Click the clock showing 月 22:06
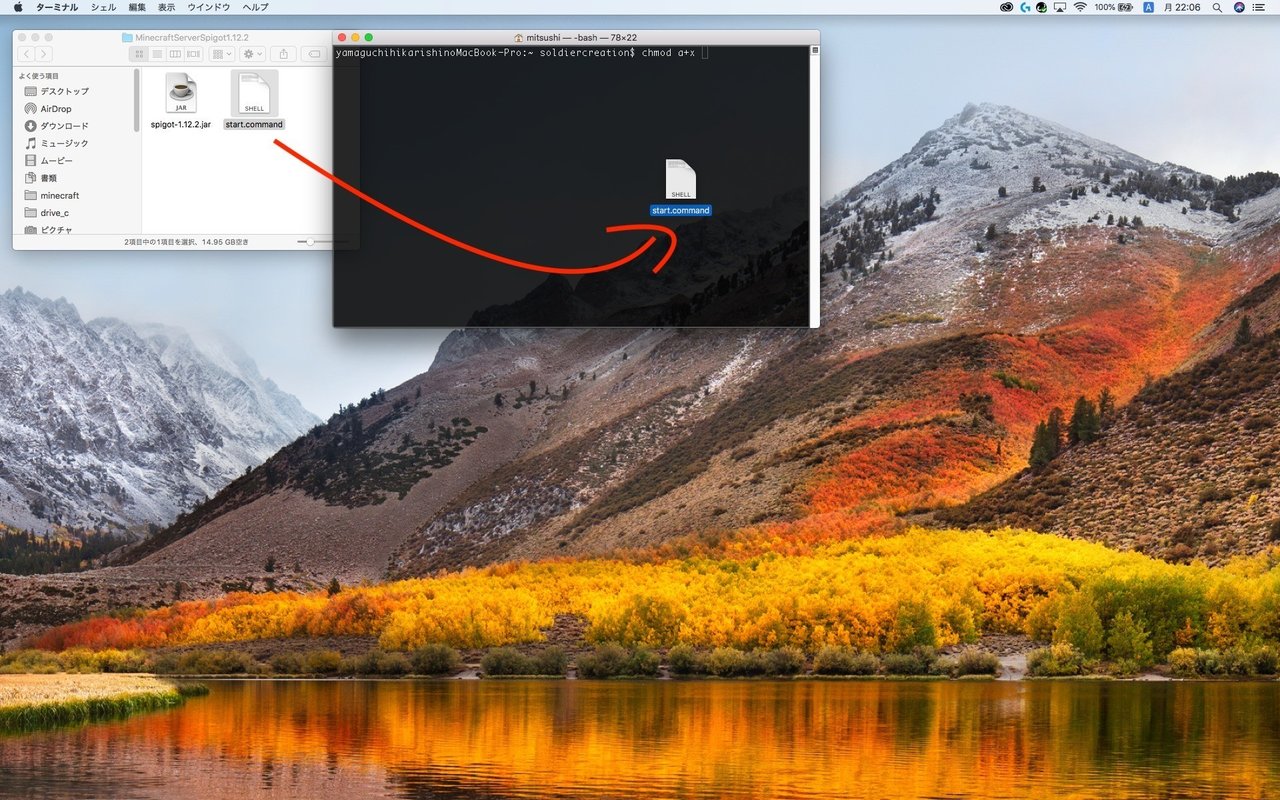The height and width of the screenshot is (800, 1280). [1181, 7]
